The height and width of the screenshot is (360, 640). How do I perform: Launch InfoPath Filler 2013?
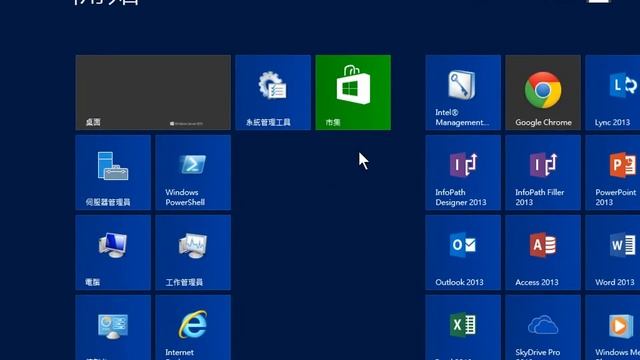point(543,173)
